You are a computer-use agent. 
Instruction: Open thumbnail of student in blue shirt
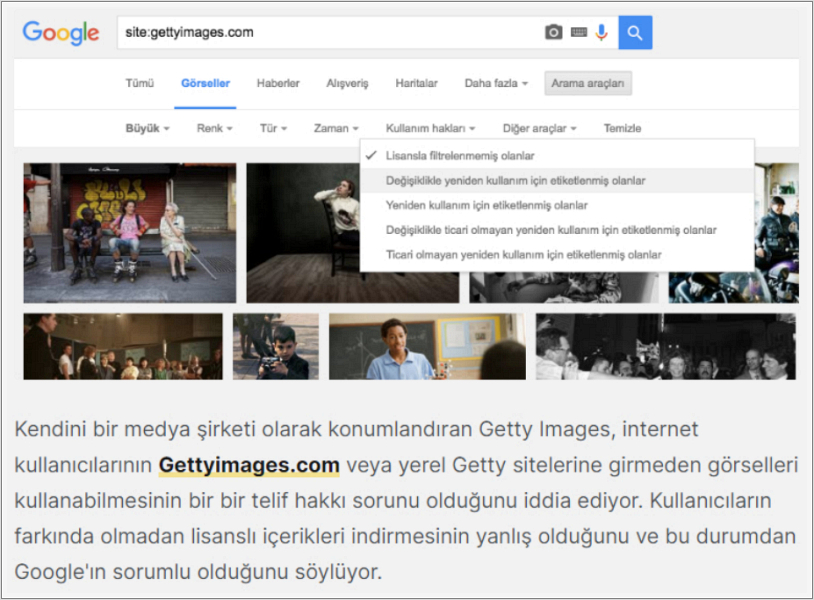(x=427, y=346)
